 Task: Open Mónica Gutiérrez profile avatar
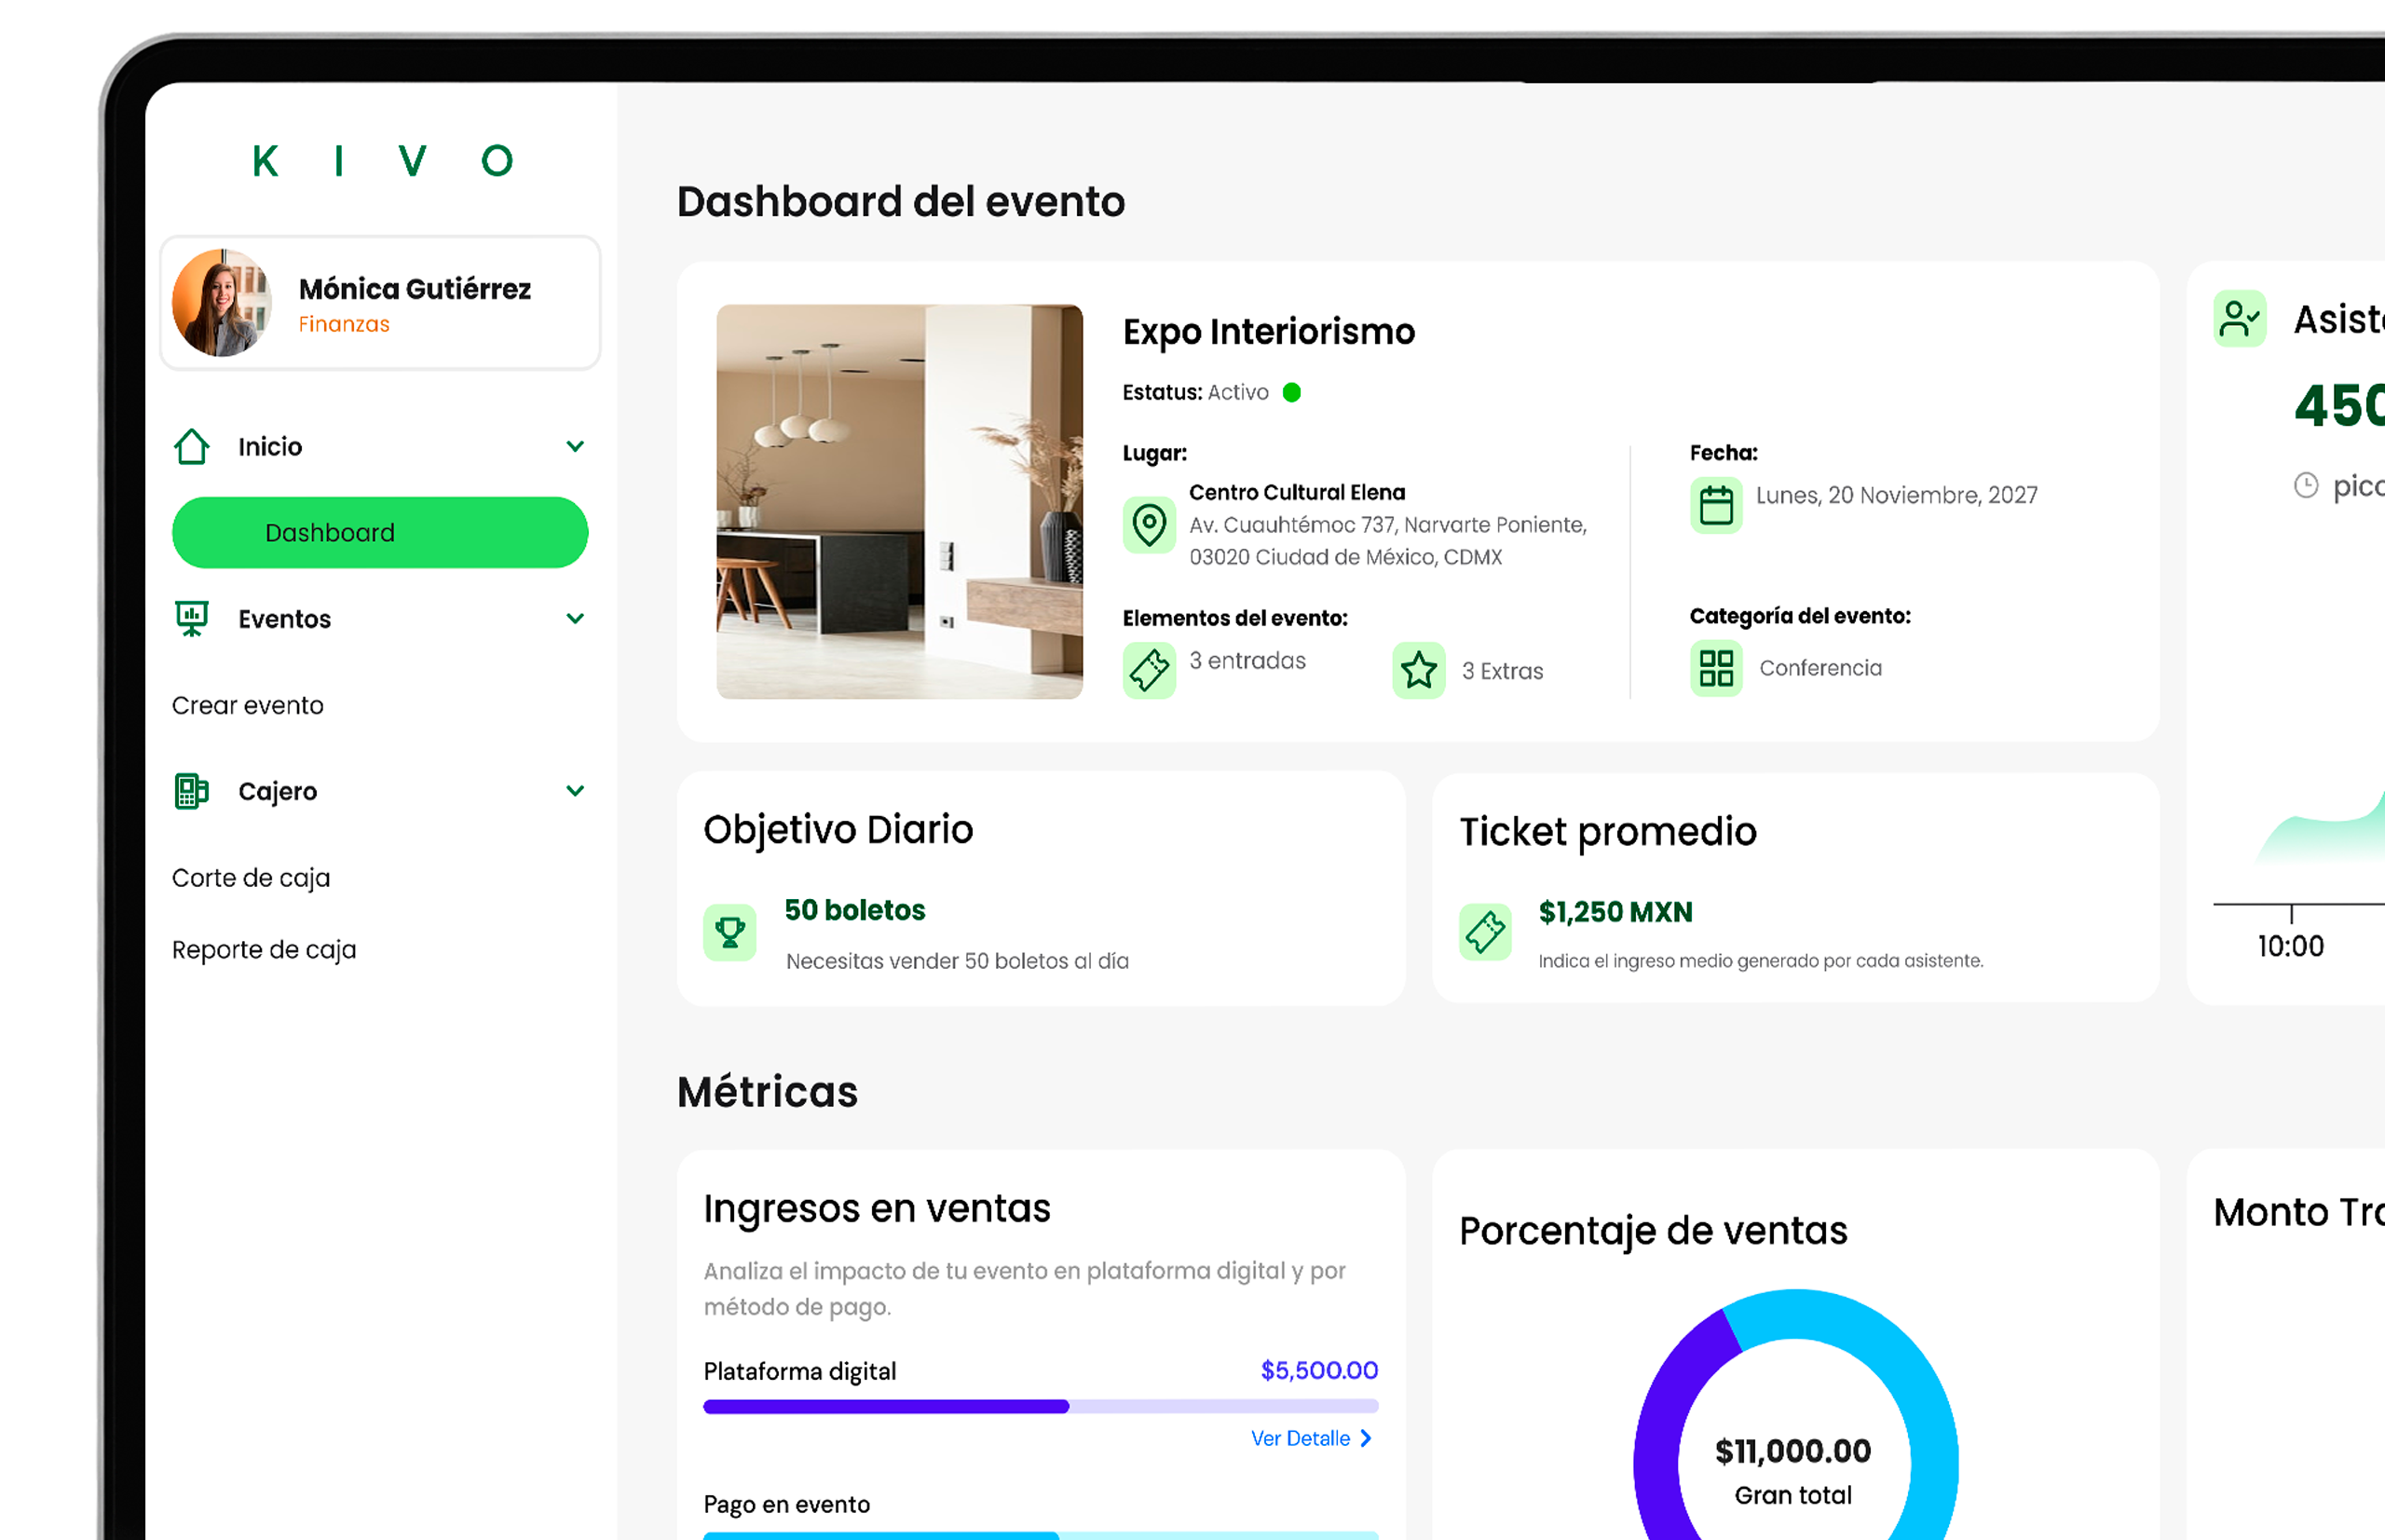[x=222, y=303]
